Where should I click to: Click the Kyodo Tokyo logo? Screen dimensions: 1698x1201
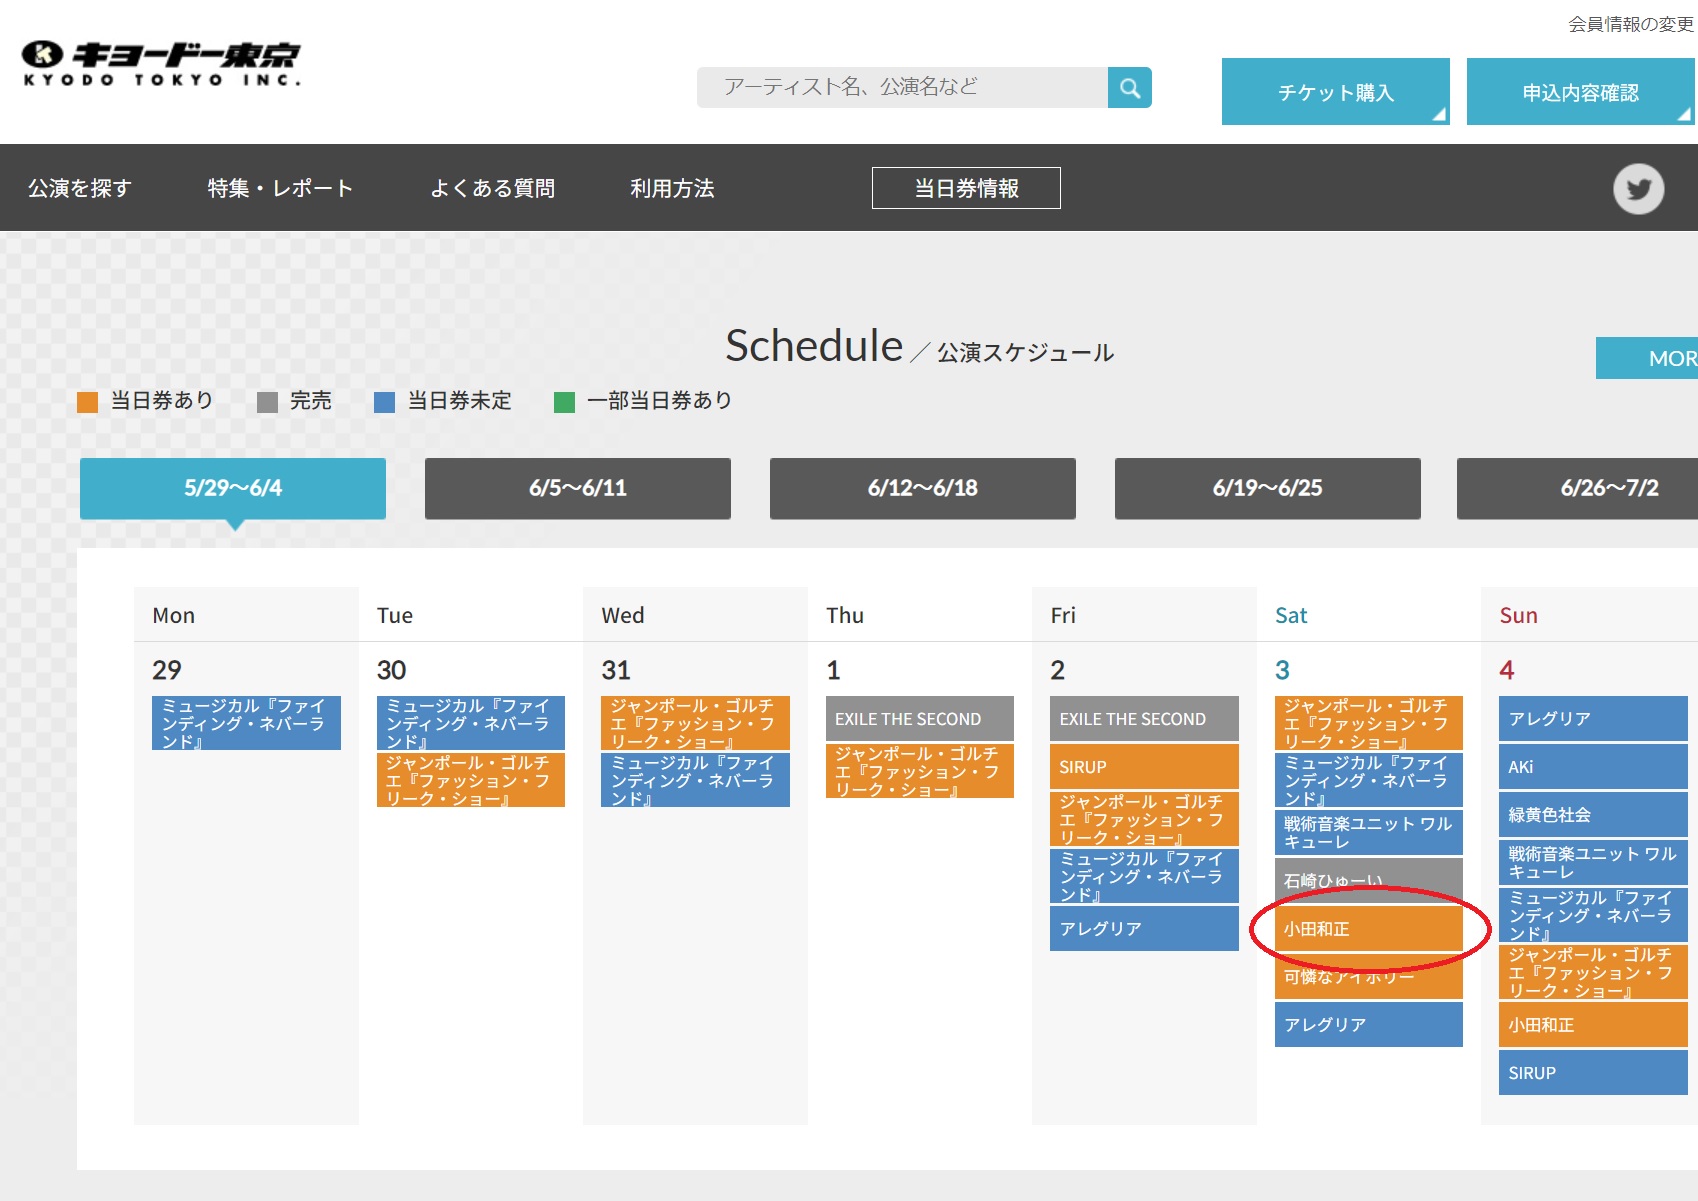pyautogui.click(x=161, y=64)
